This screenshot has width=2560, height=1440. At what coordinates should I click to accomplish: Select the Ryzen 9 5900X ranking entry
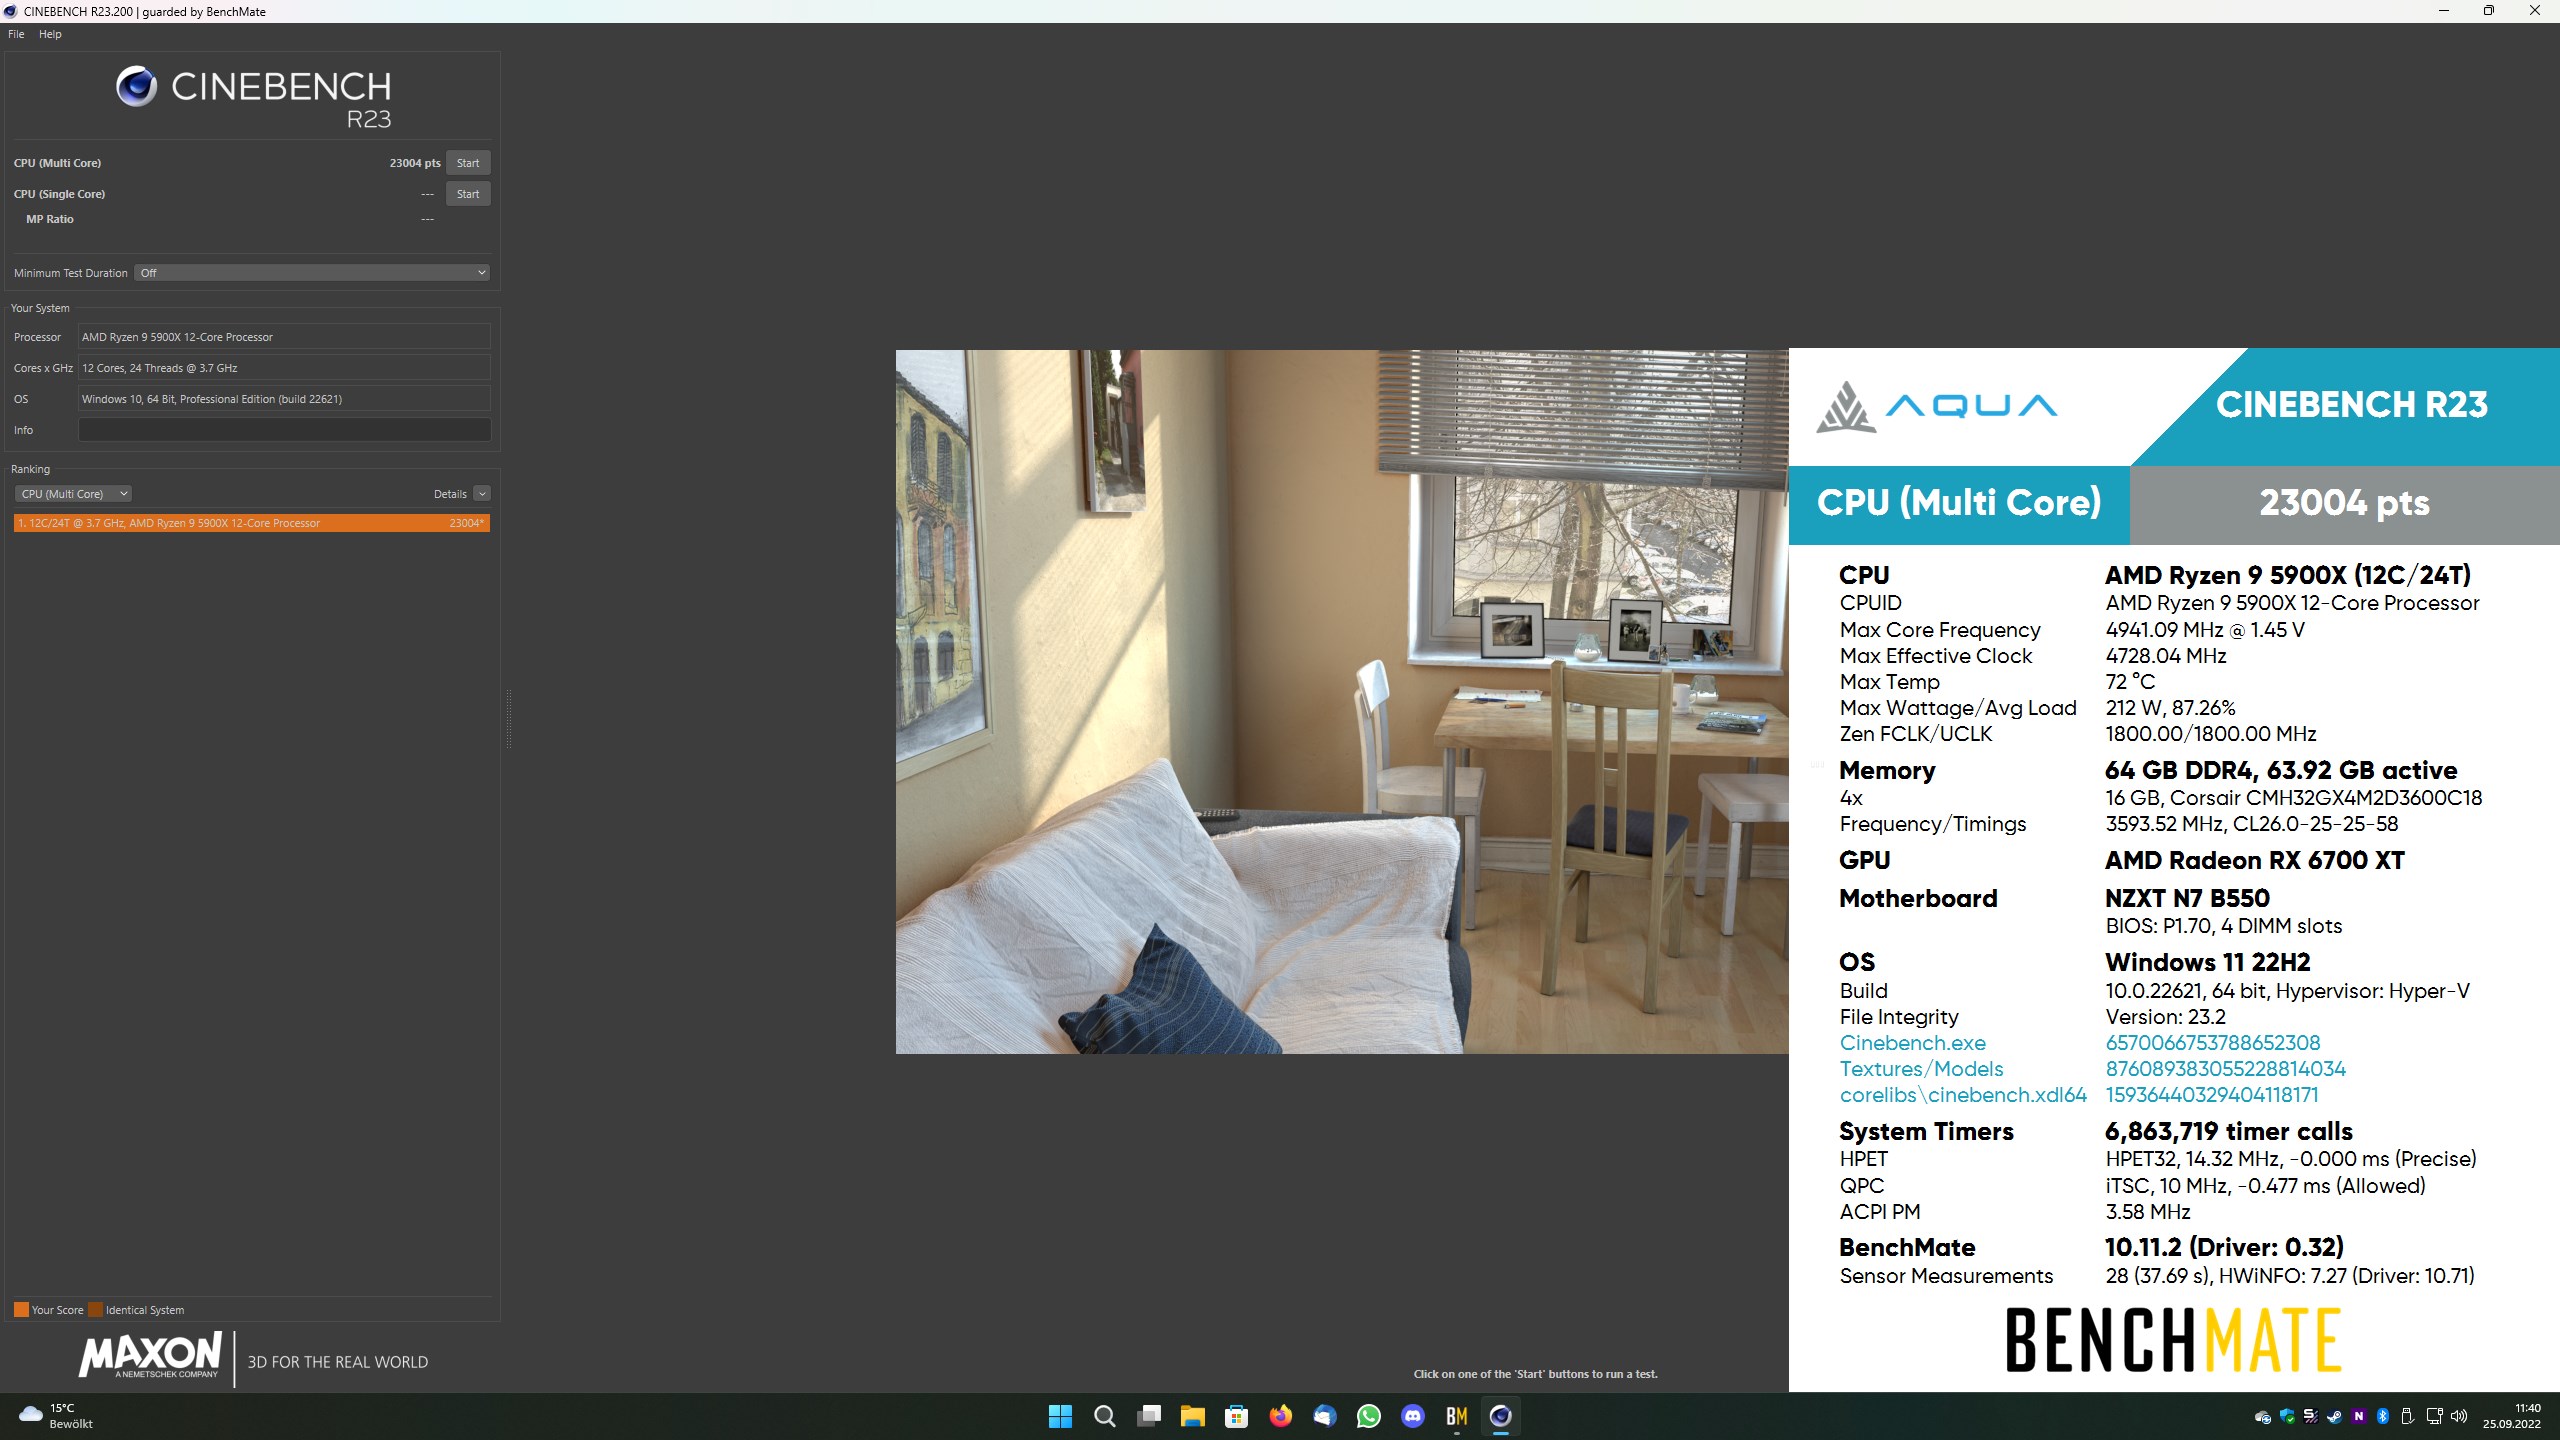pyautogui.click(x=252, y=523)
